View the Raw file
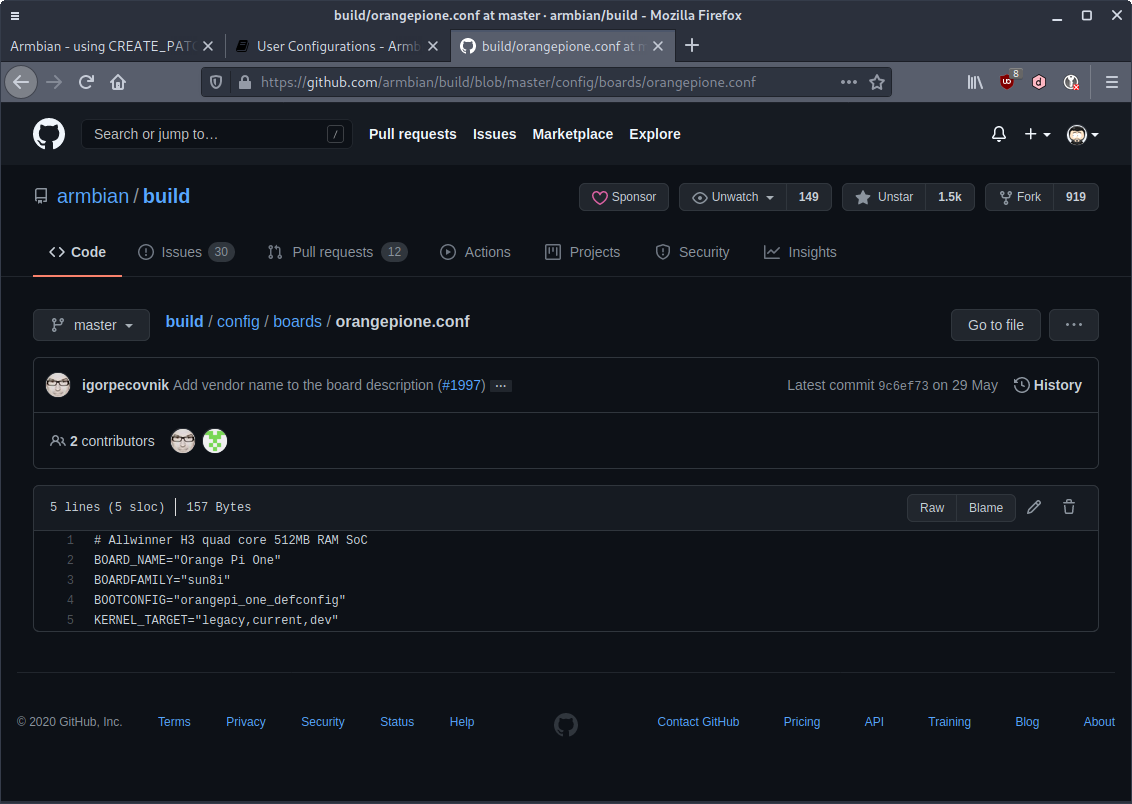 932,507
